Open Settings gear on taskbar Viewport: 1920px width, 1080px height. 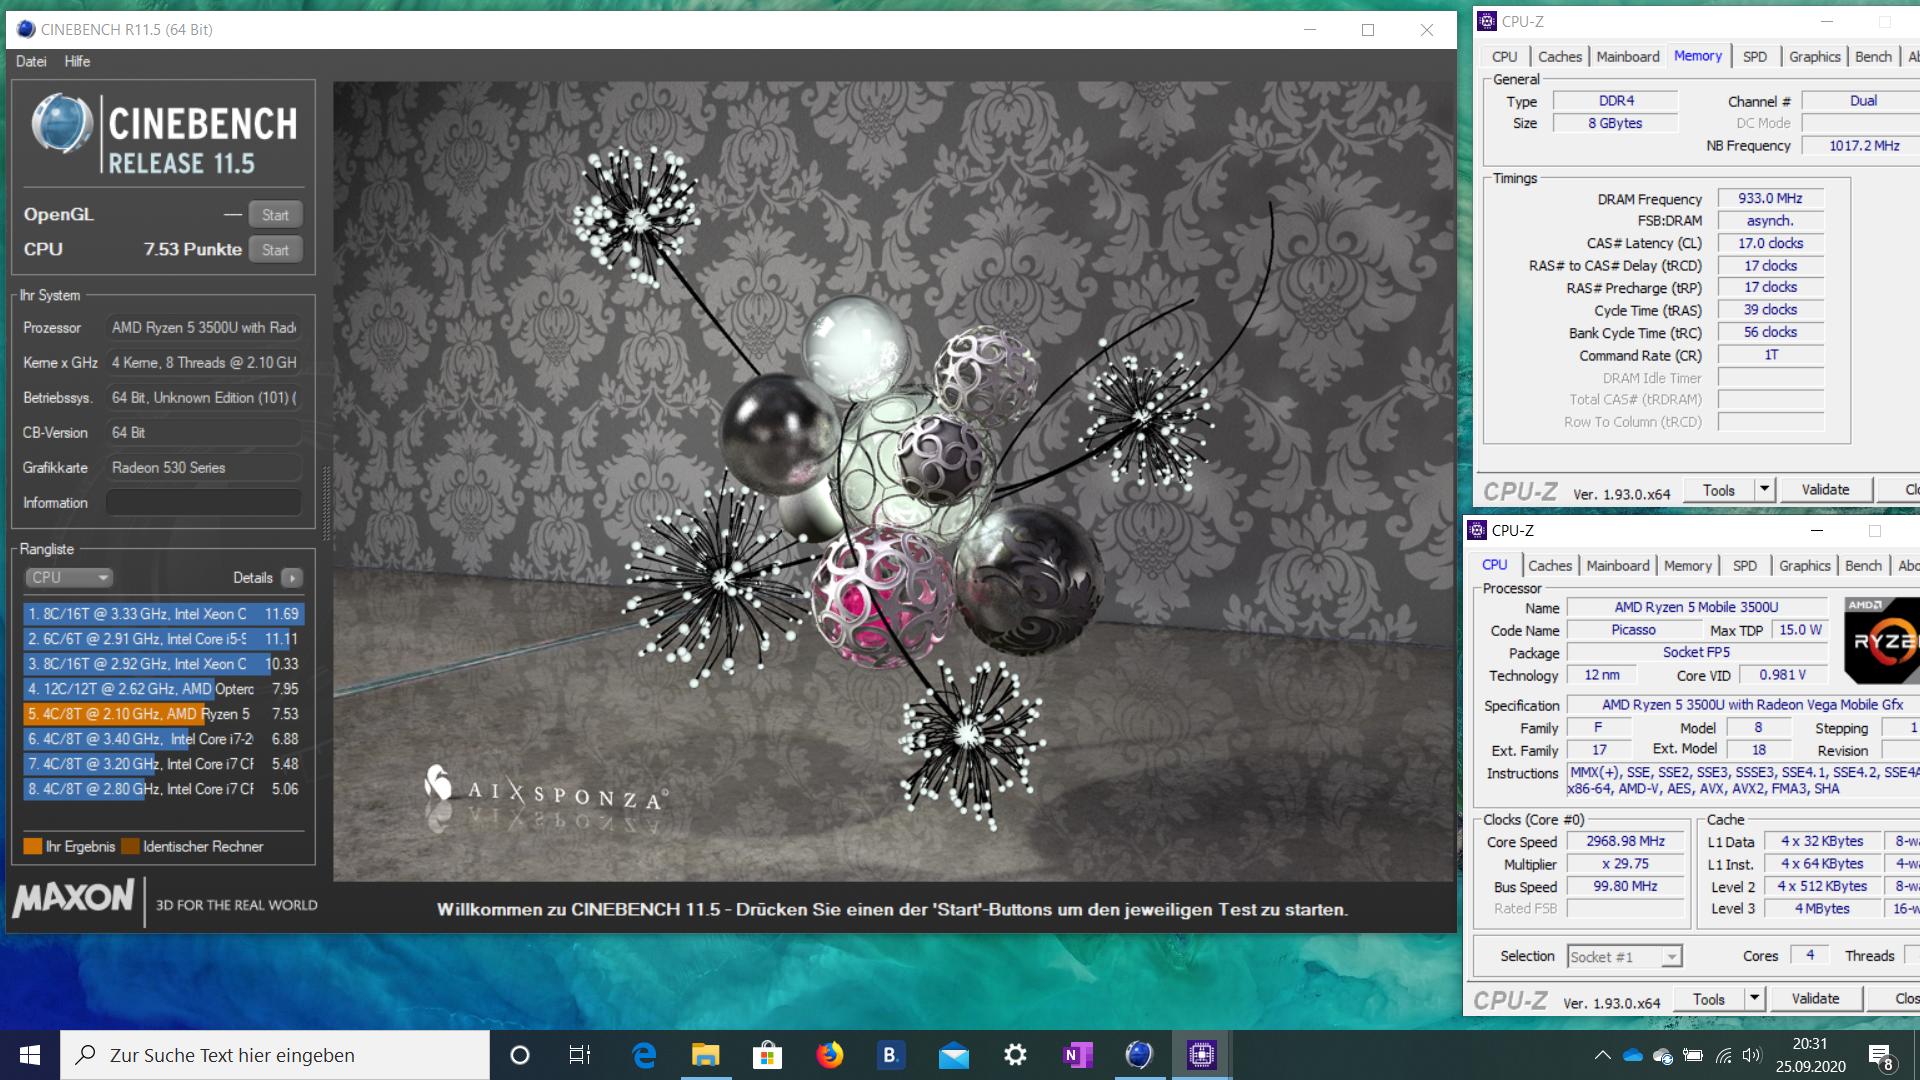pyautogui.click(x=1015, y=1055)
